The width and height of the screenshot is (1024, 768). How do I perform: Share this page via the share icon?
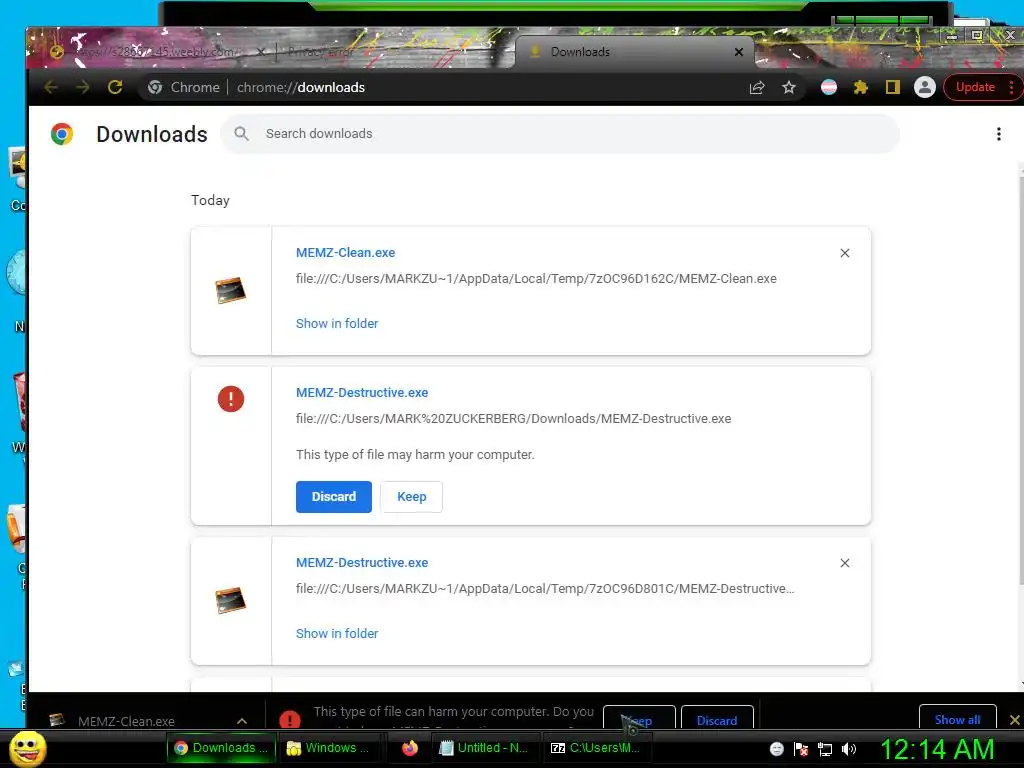[x=757, y=88]
